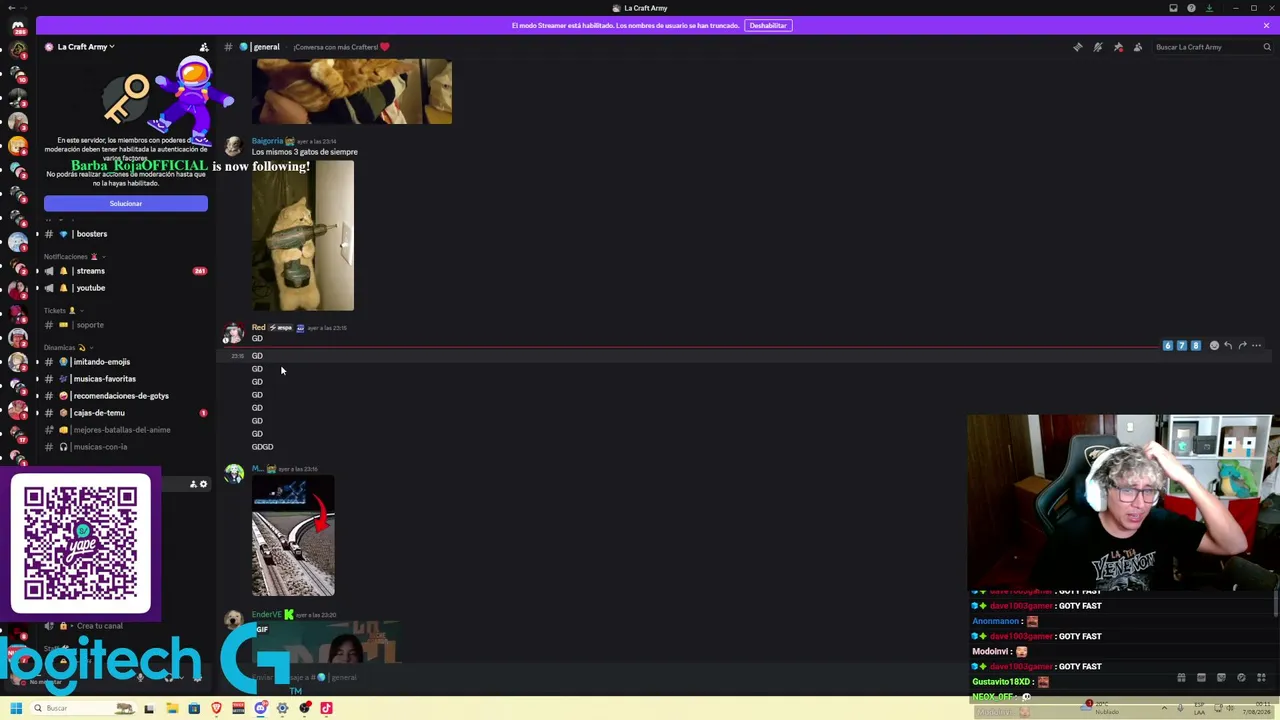Open the Brave browser taskbar icon
Viewport: 1280px width, 720px height.
216,708
